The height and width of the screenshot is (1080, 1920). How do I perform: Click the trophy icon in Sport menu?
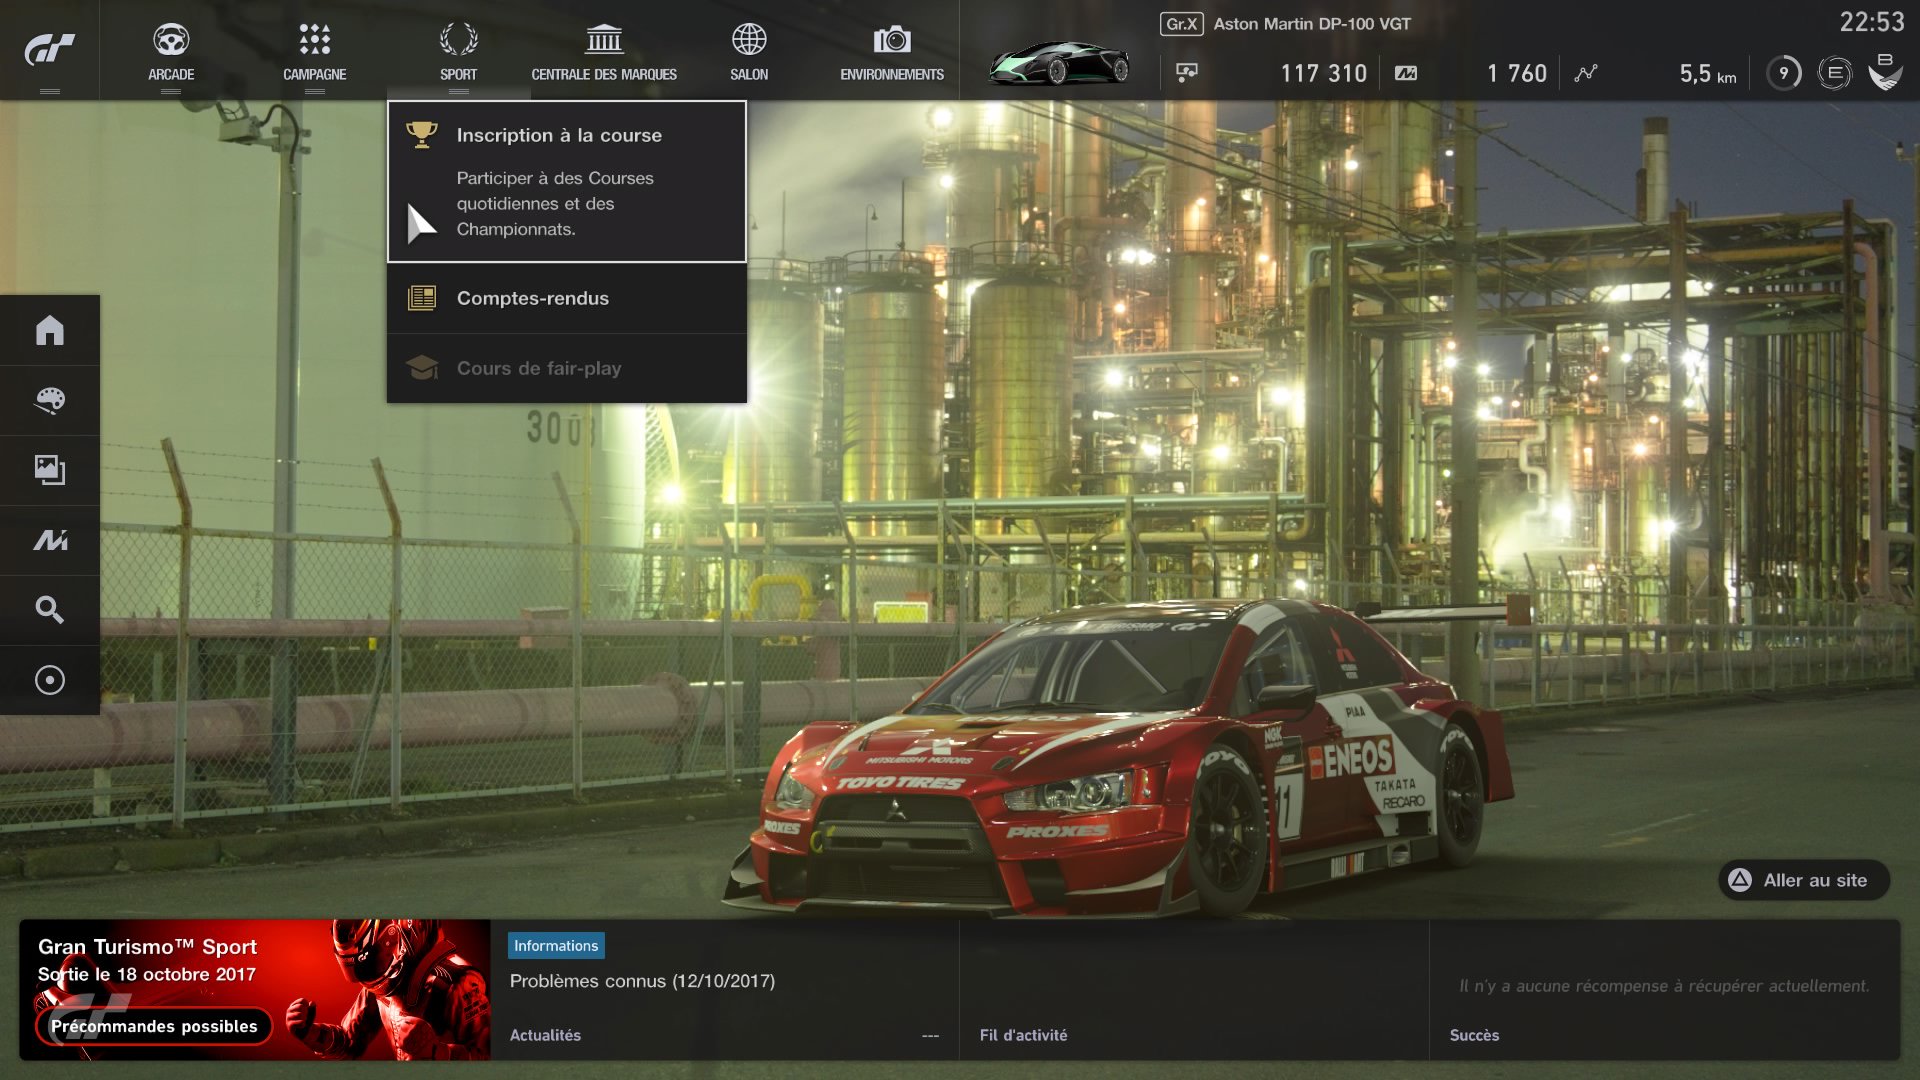point(422,135)
